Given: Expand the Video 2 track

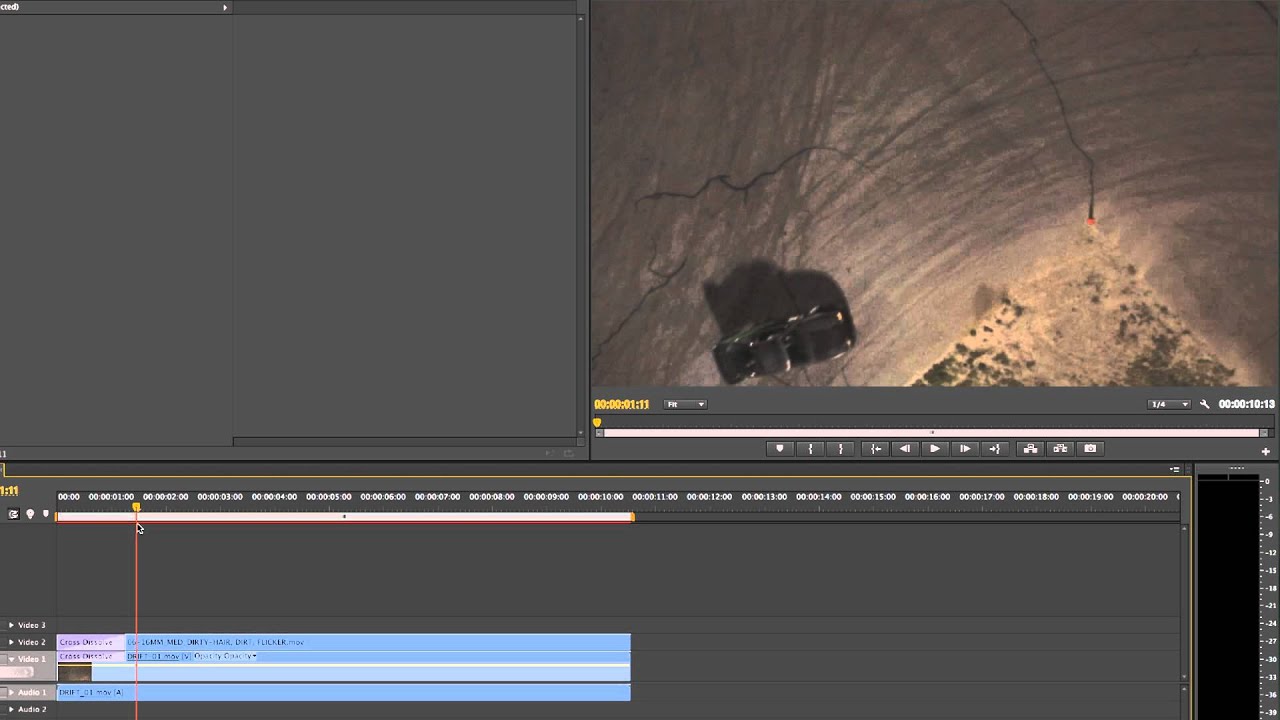Looking at the screenshot, I should [x=11, y=642].
